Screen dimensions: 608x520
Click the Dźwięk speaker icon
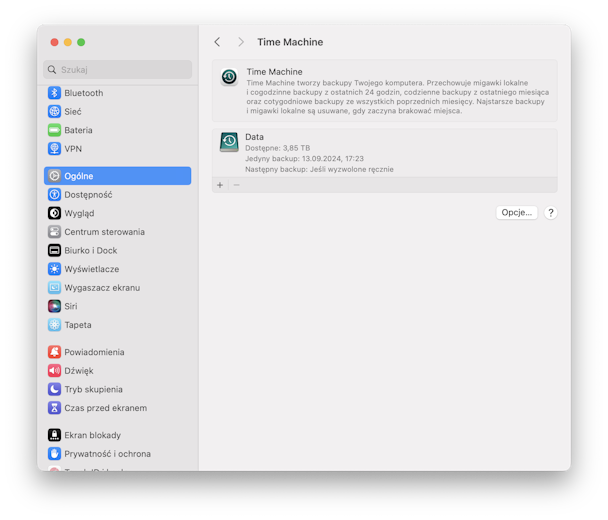coord(54,371)
